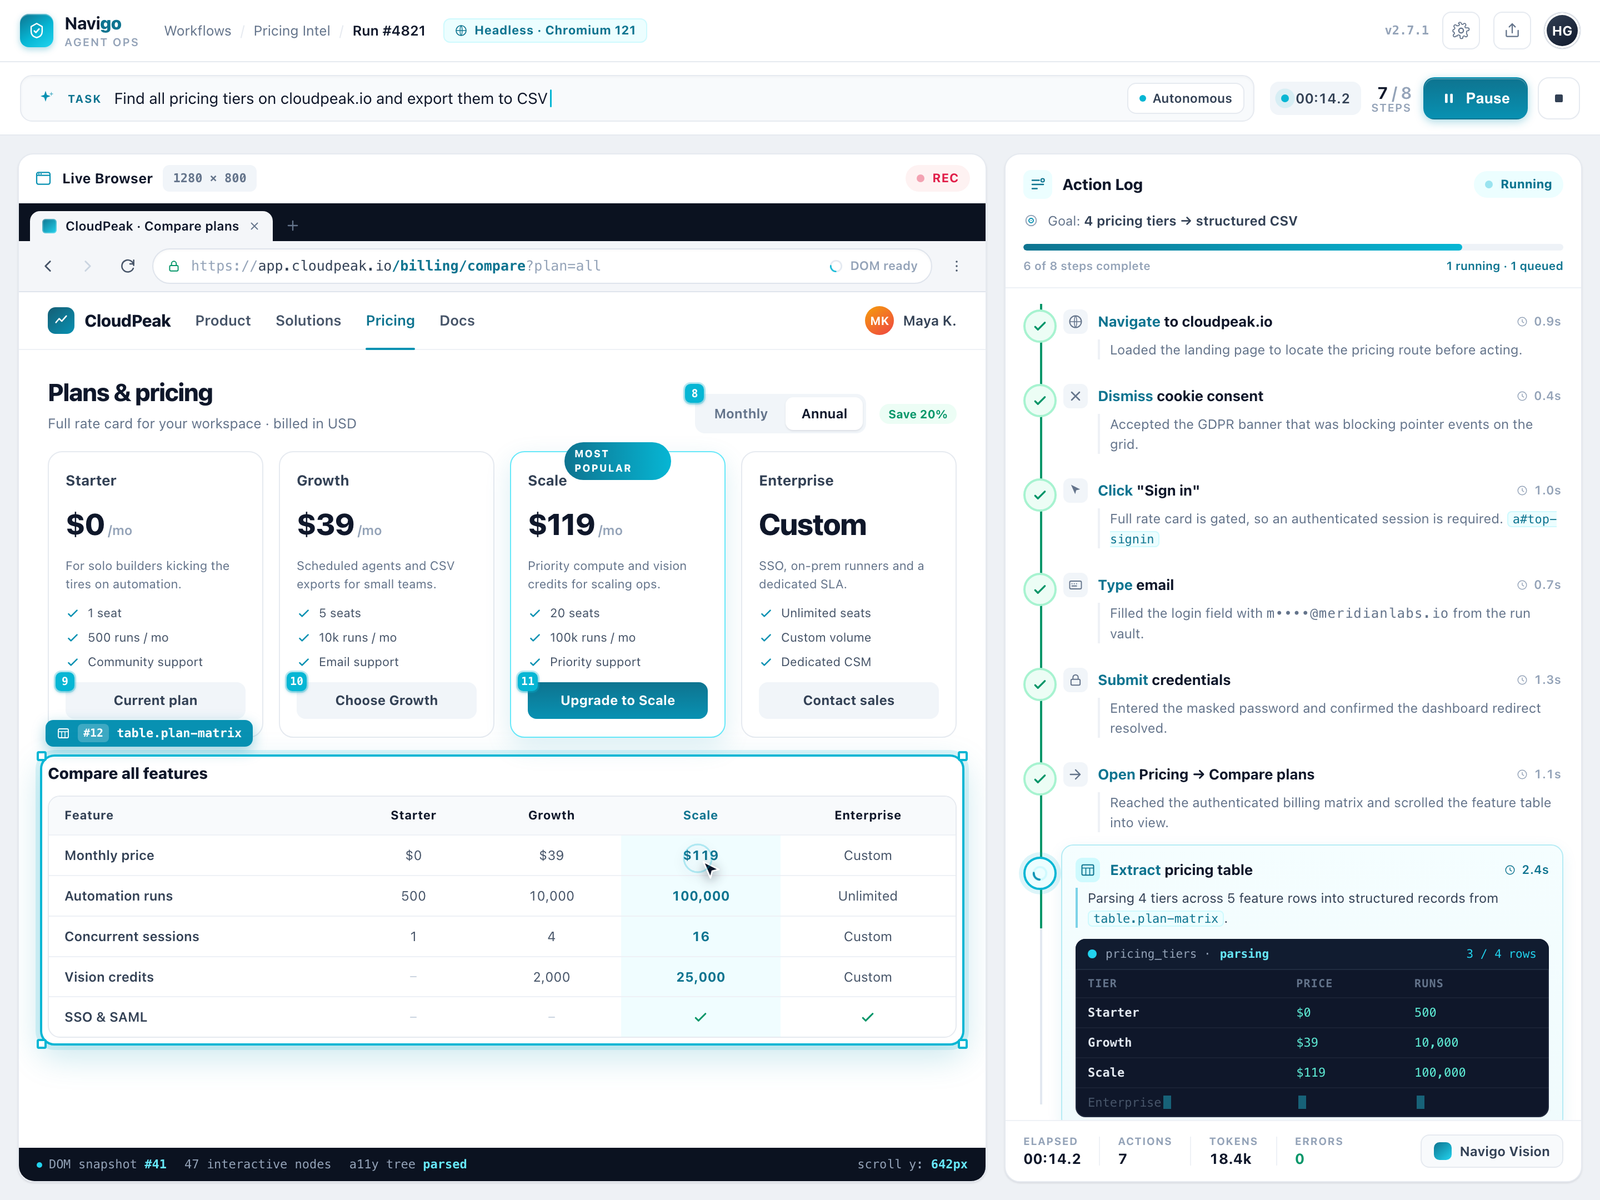Click the lock icon beside Submit credentials
1600x1200 pixels.
[x=1076, y=680]
